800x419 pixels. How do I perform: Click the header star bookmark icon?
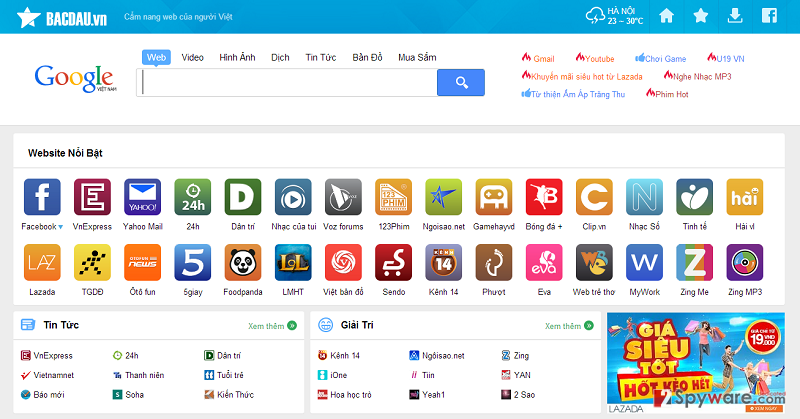(x=701, y=16)
